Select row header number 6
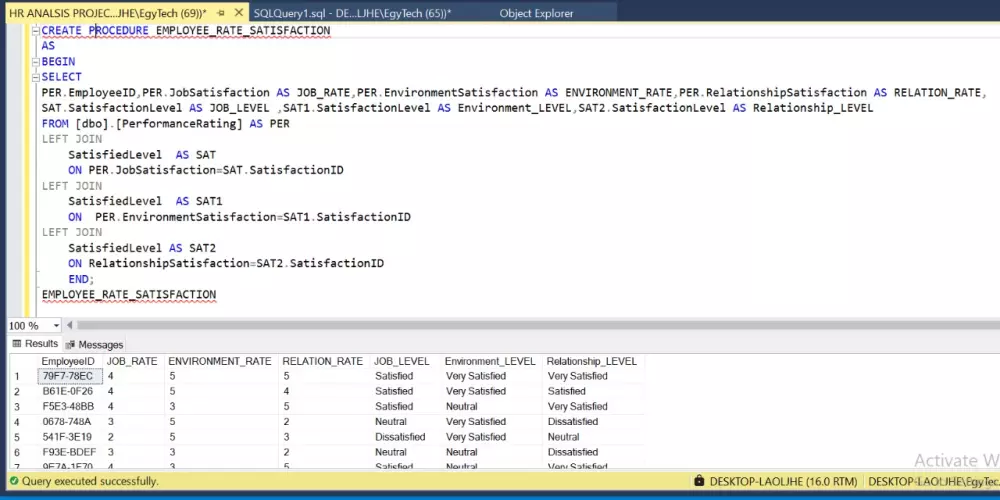This screenshot has height=500, width=1000. 17,453
